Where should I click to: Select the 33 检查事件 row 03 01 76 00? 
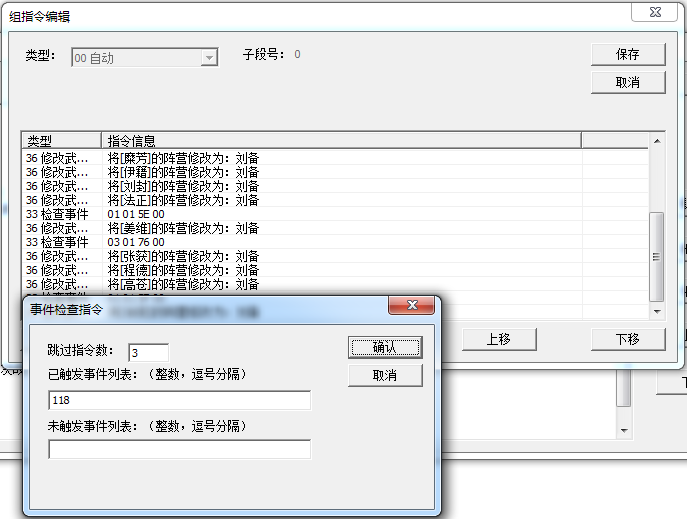click(x=335, y=242)
